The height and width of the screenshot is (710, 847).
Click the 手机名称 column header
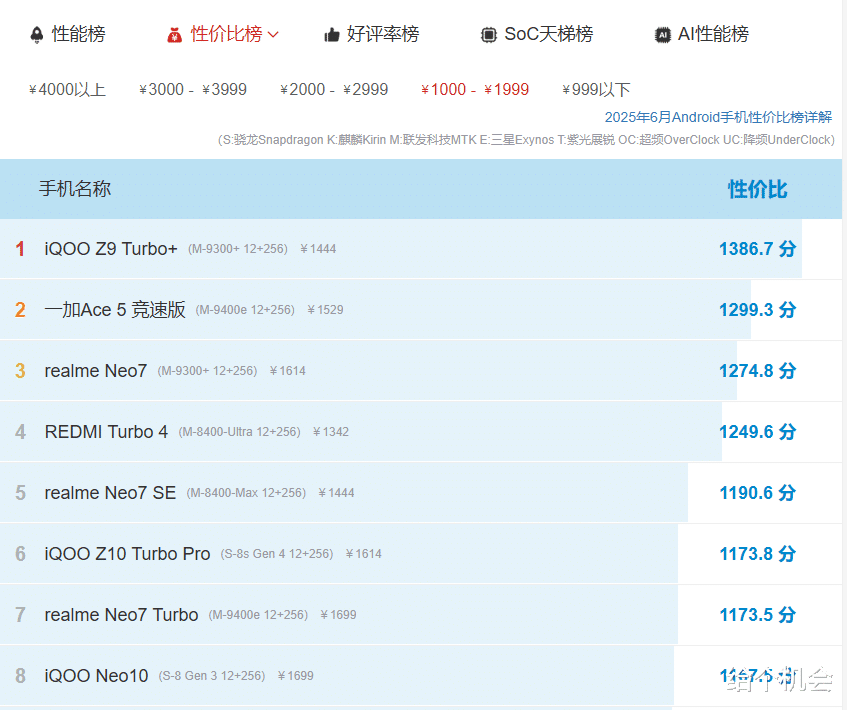tap(75, 189)
